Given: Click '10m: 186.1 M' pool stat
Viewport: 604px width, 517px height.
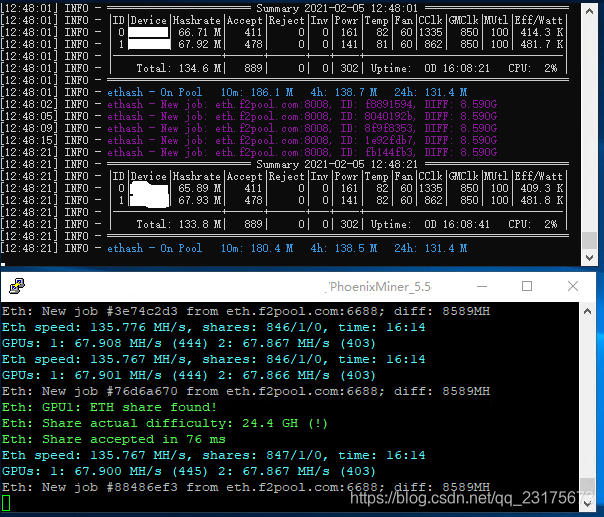Looking at the screenshot, I should tap(257, 92).
